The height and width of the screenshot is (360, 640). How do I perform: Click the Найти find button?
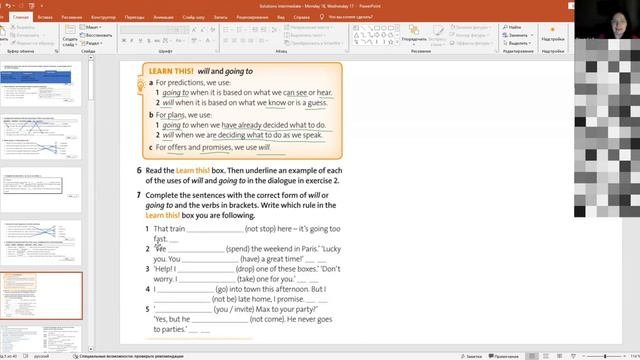[512, 27]
